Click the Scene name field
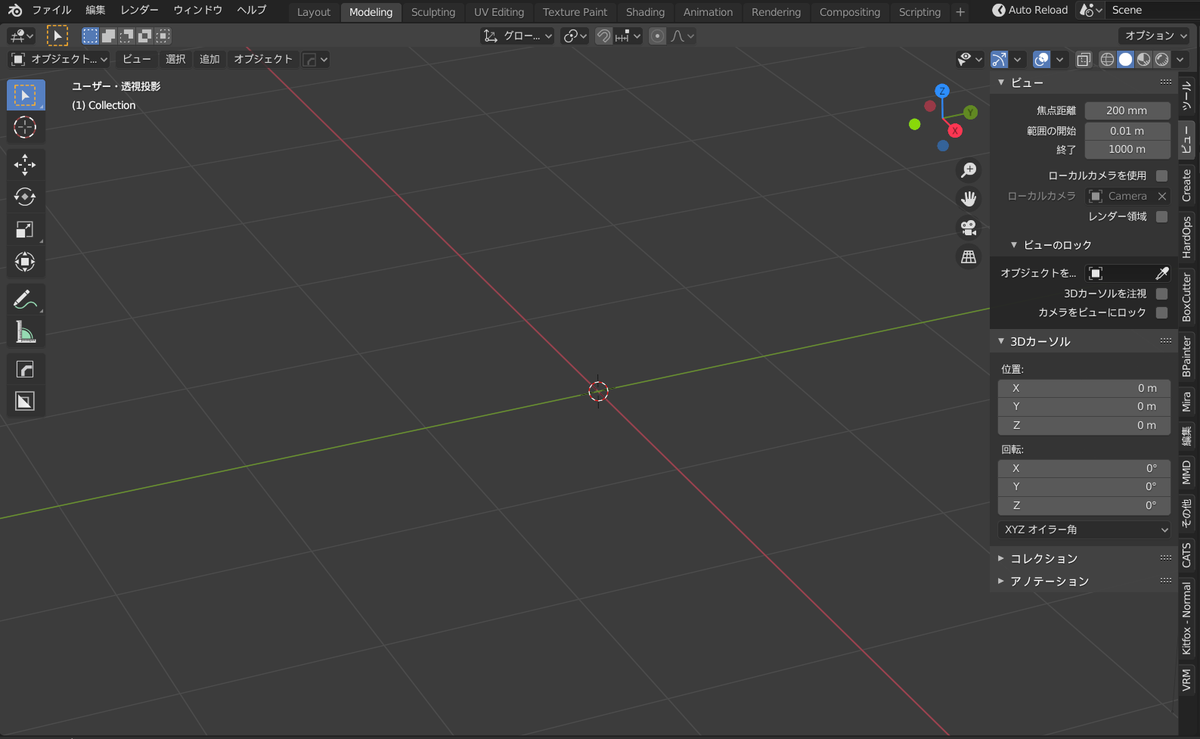1200x739 pixels. click(1153, 10)
